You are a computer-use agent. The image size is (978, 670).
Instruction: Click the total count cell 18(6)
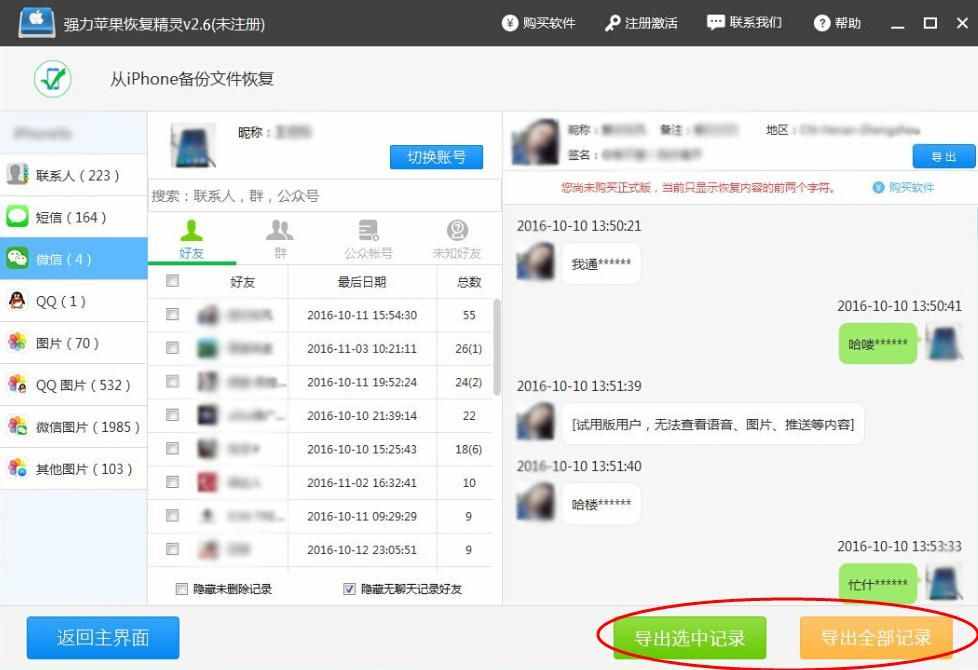[468, 449]
